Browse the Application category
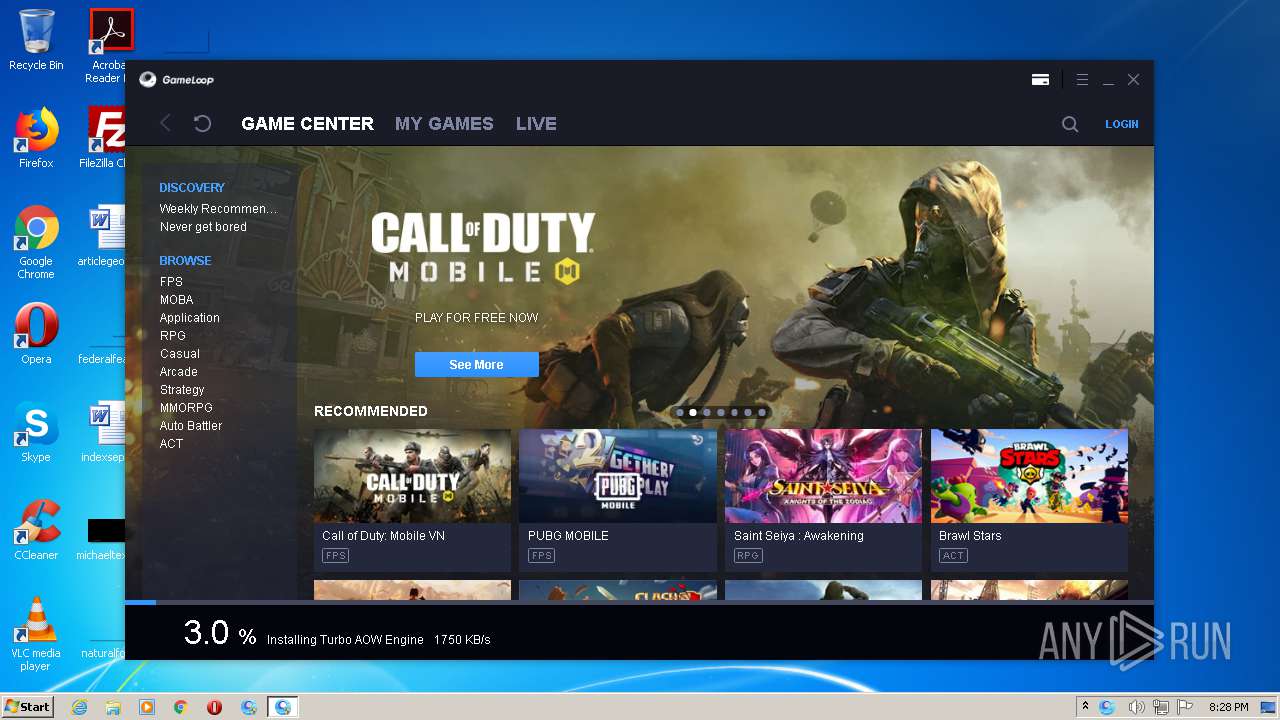 pyautogui.click(x=189, y=318)
